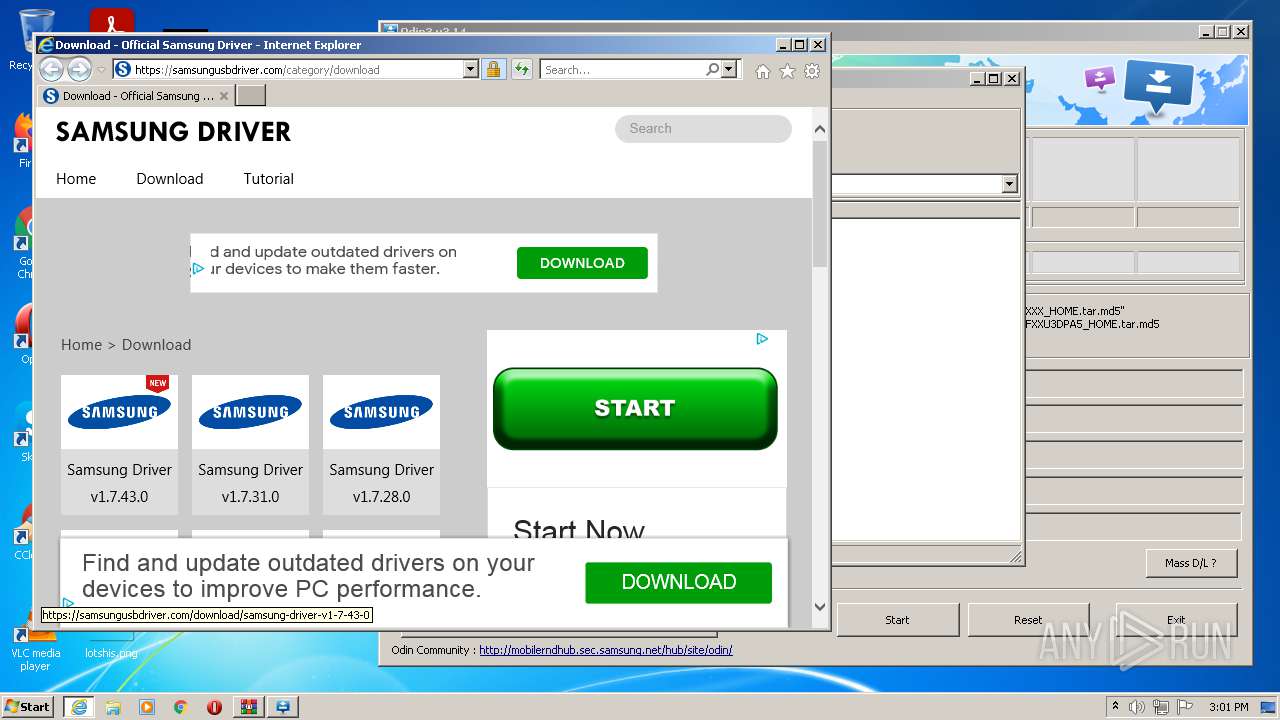Click the Exit button in Odin

point(1176,620)
